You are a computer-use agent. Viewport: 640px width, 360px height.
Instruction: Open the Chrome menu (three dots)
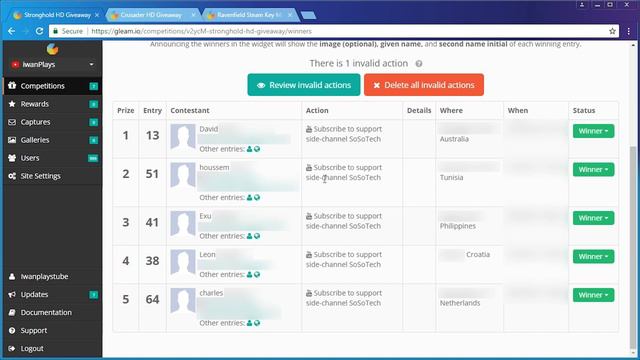click(629, 31)
